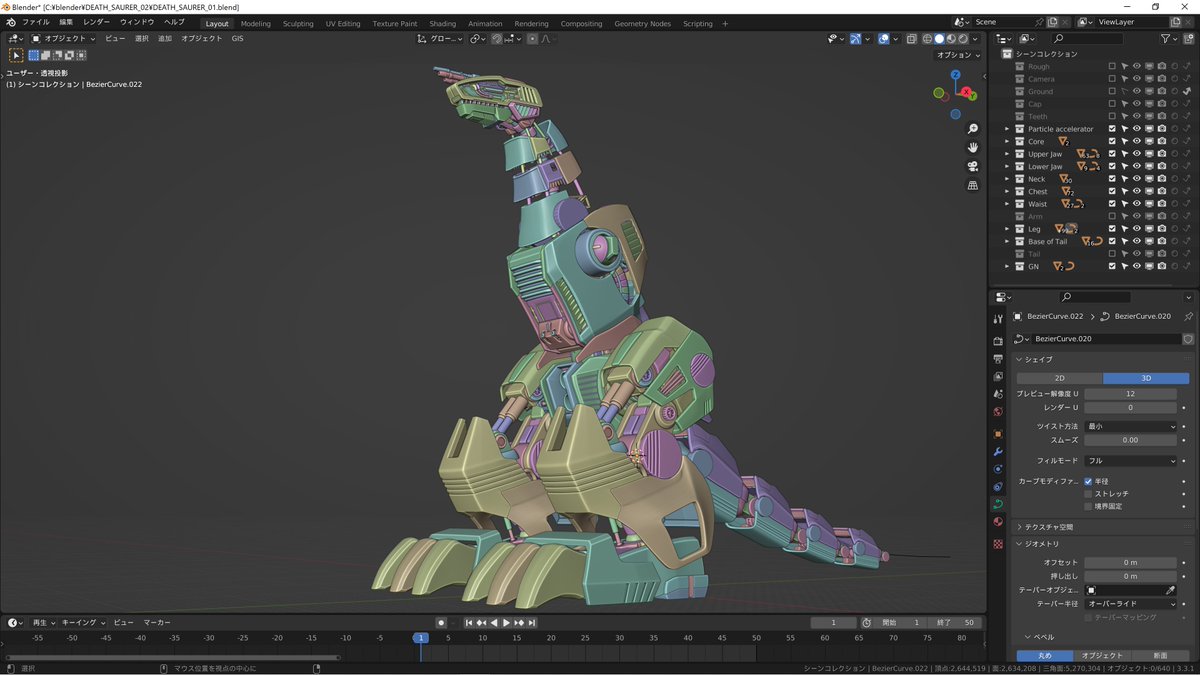
Task: Open the ツイスト方法 dropdown
Action: click(1131, 426)
